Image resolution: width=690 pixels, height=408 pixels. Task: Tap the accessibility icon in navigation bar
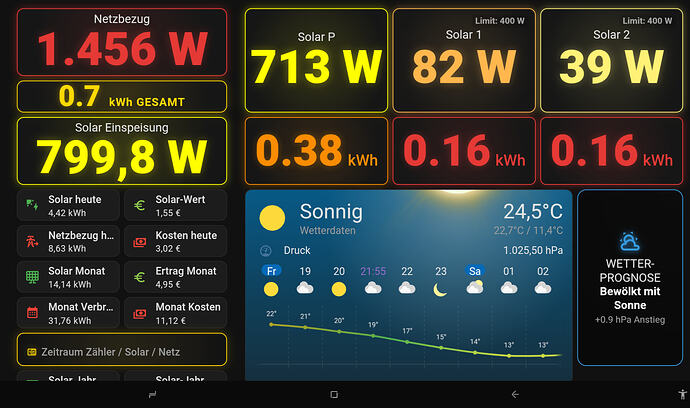click(x=683, y=394)
